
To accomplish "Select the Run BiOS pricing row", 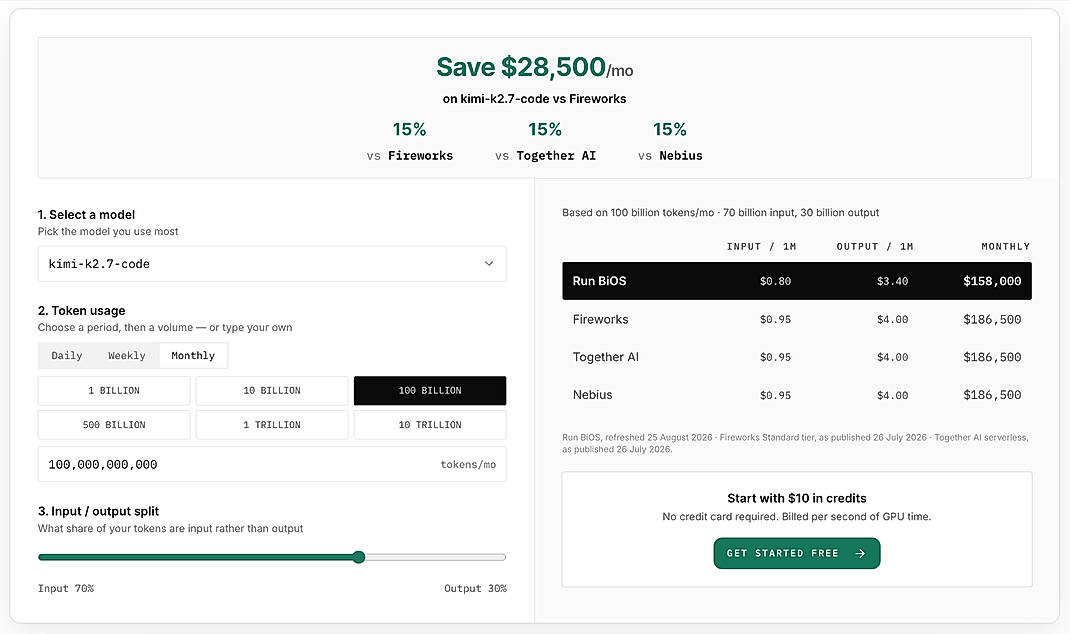I will point(796,280).
